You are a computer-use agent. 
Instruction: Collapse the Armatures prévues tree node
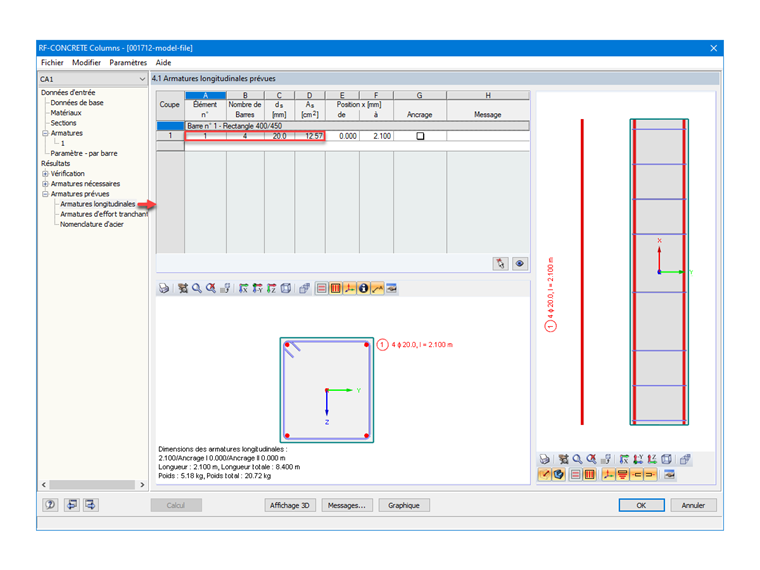tap(45, 194)
